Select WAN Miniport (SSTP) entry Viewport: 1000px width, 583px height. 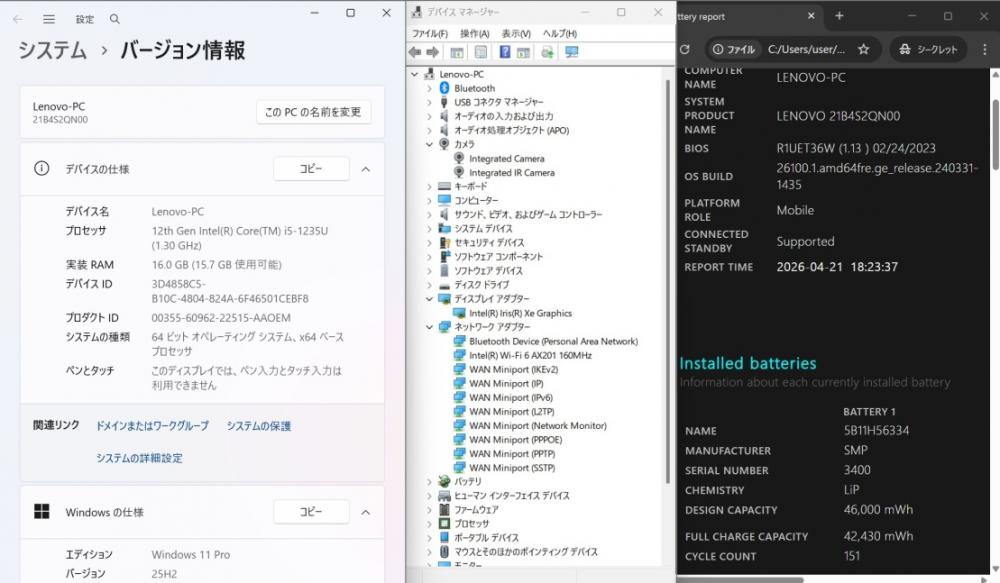(512, 468)
